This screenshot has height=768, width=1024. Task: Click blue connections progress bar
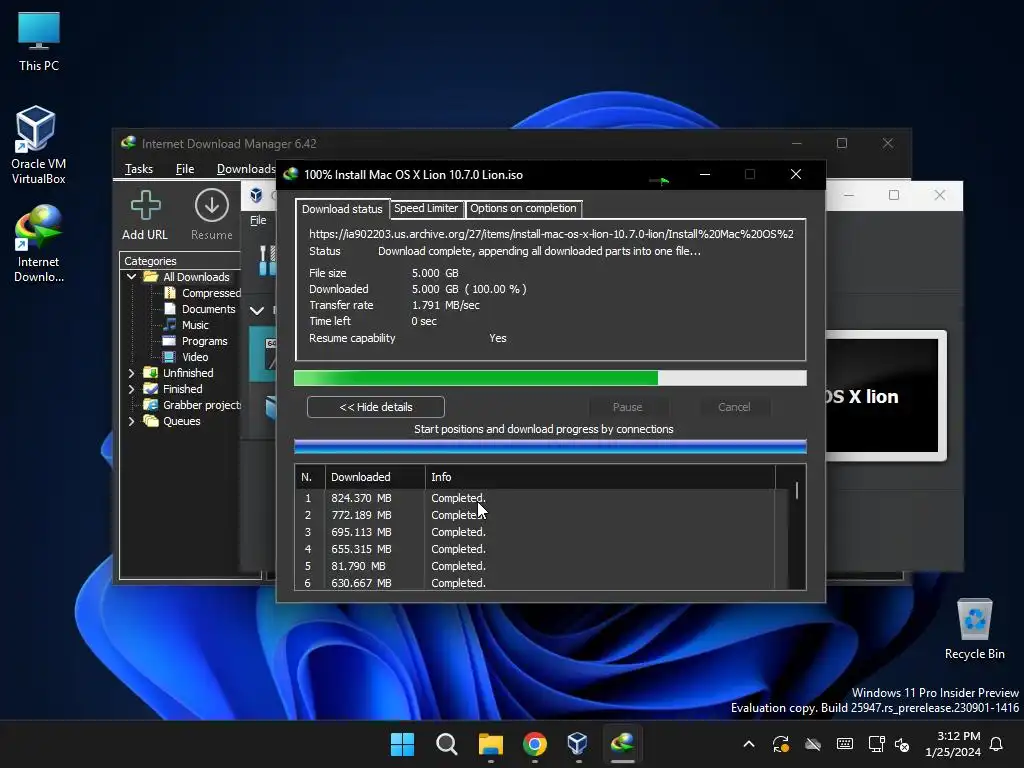click(550, 447)
